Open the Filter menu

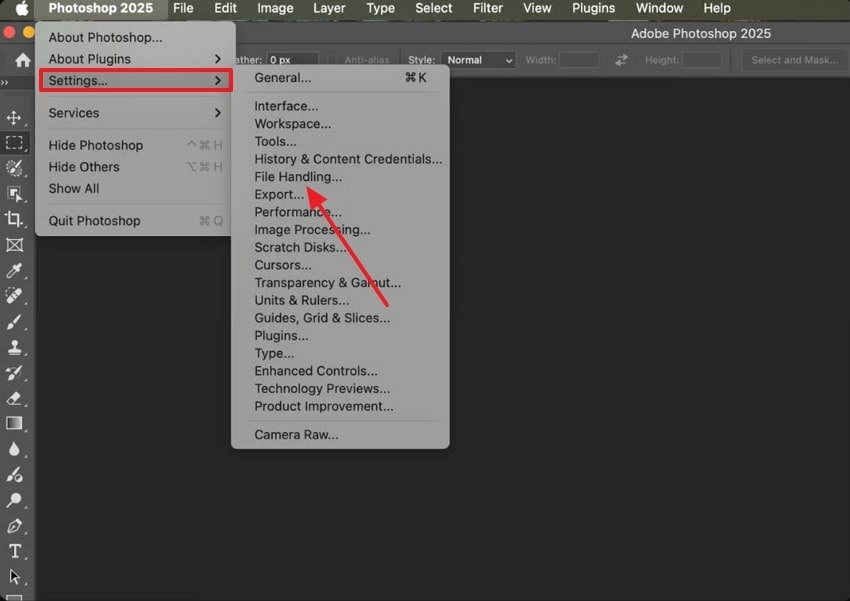pyautogui.click(x=487, y=8)
